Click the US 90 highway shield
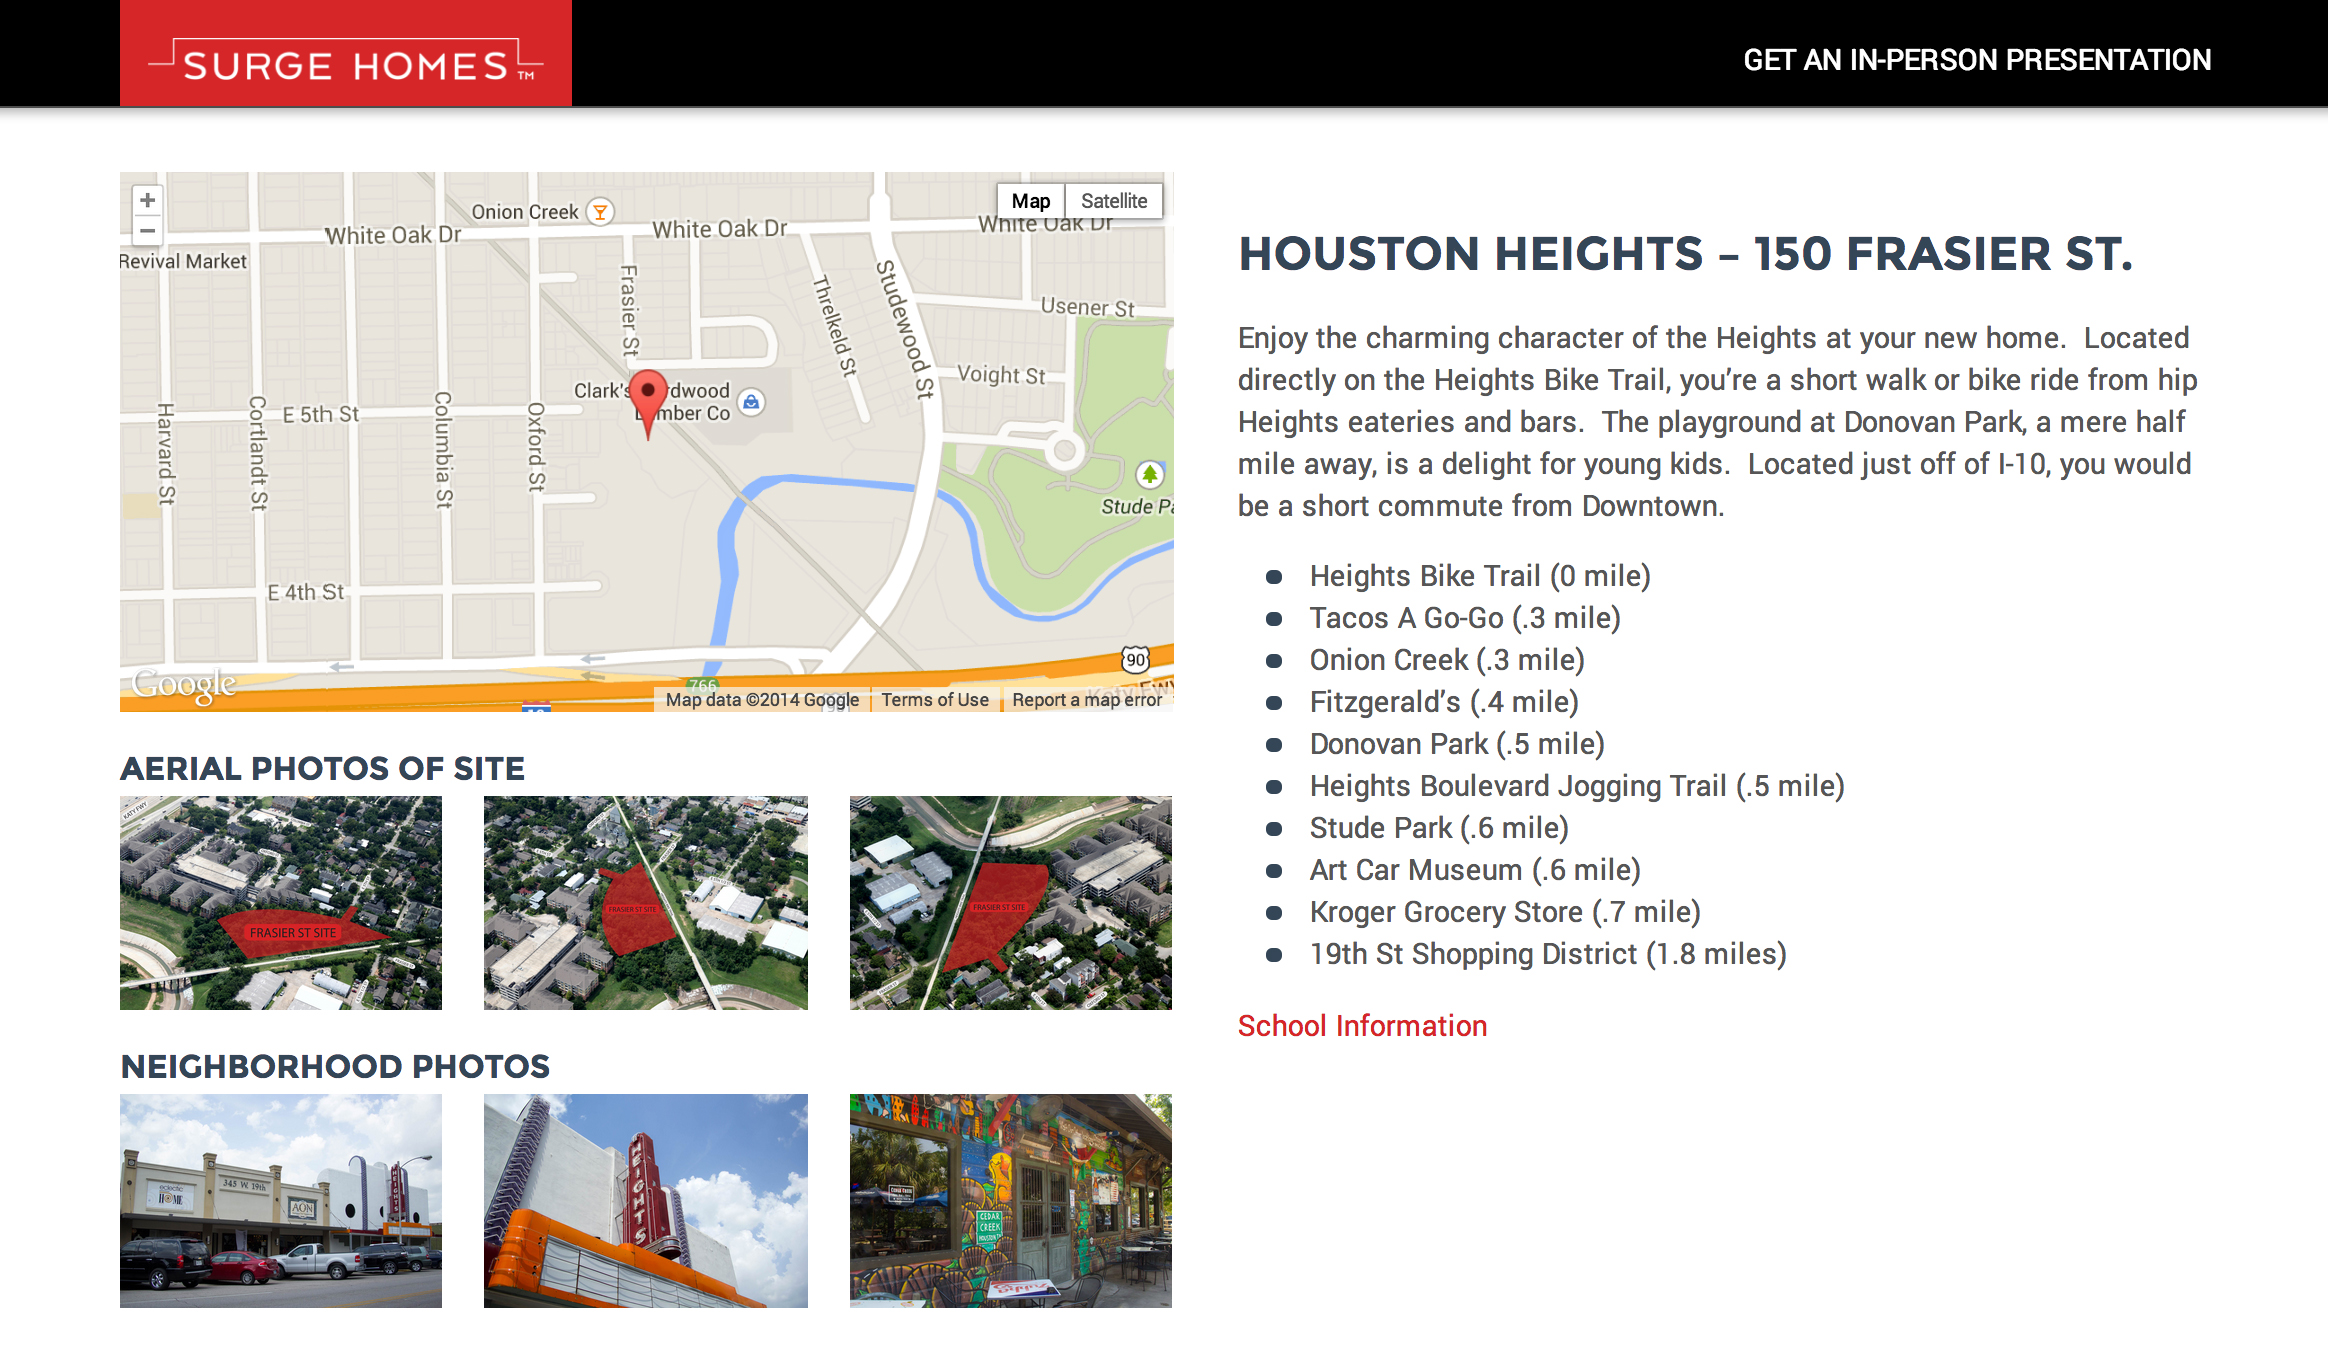 click(x=1136, y=660)
